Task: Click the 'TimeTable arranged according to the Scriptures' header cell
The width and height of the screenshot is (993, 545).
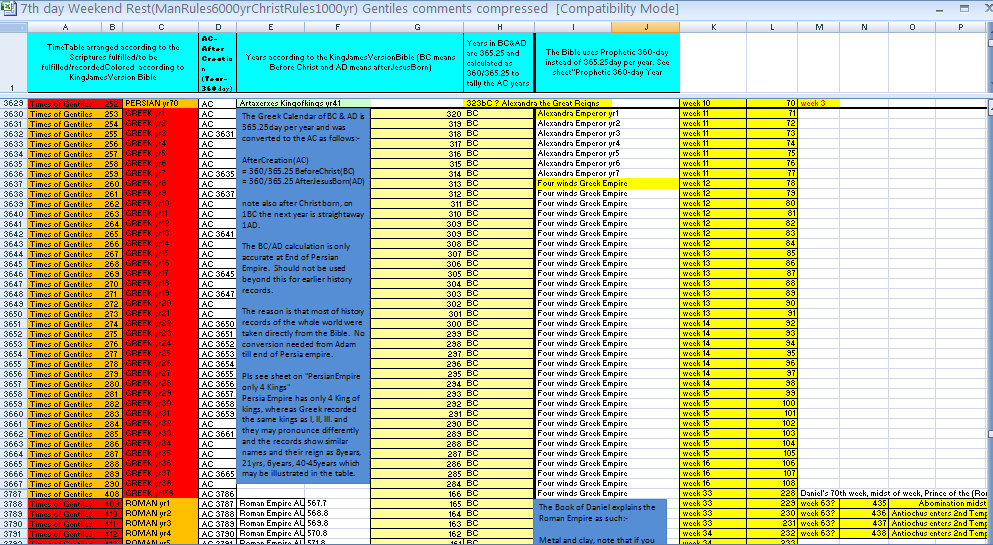Action: (x=113, y=63)
